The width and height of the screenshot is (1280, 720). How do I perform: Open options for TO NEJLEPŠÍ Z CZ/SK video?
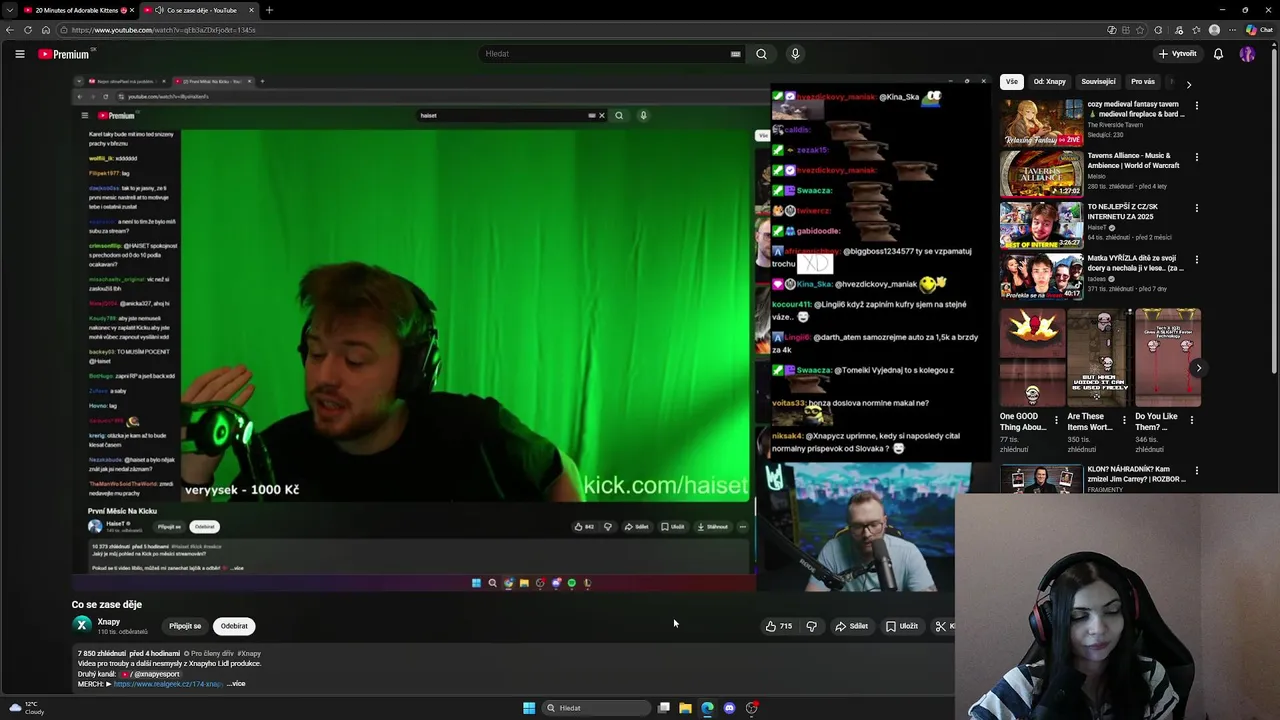pyautogui.click(x=1196, y=208)
